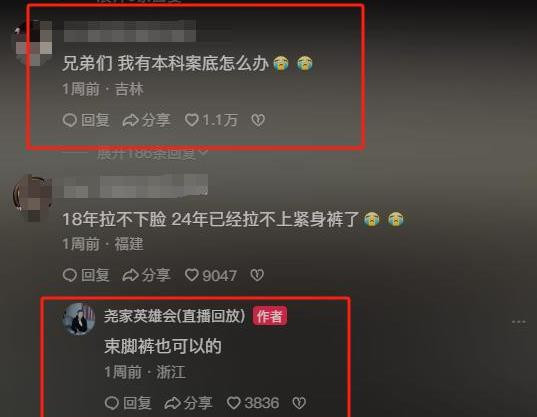537x417 pixels.
Task: Expand the partially hidden replies link at top
Action: (x=138, y=1)
